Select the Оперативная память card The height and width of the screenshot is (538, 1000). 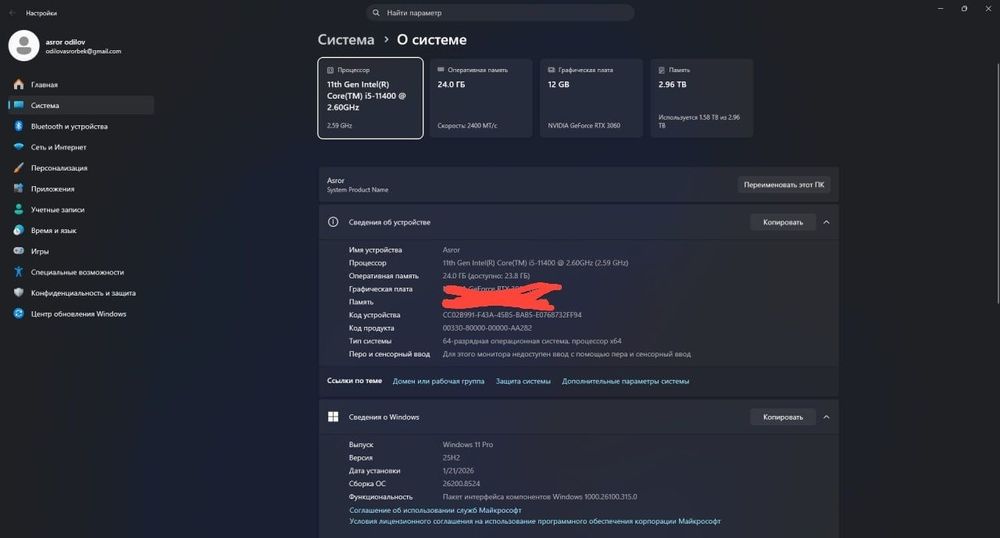(x=481, y=98)
